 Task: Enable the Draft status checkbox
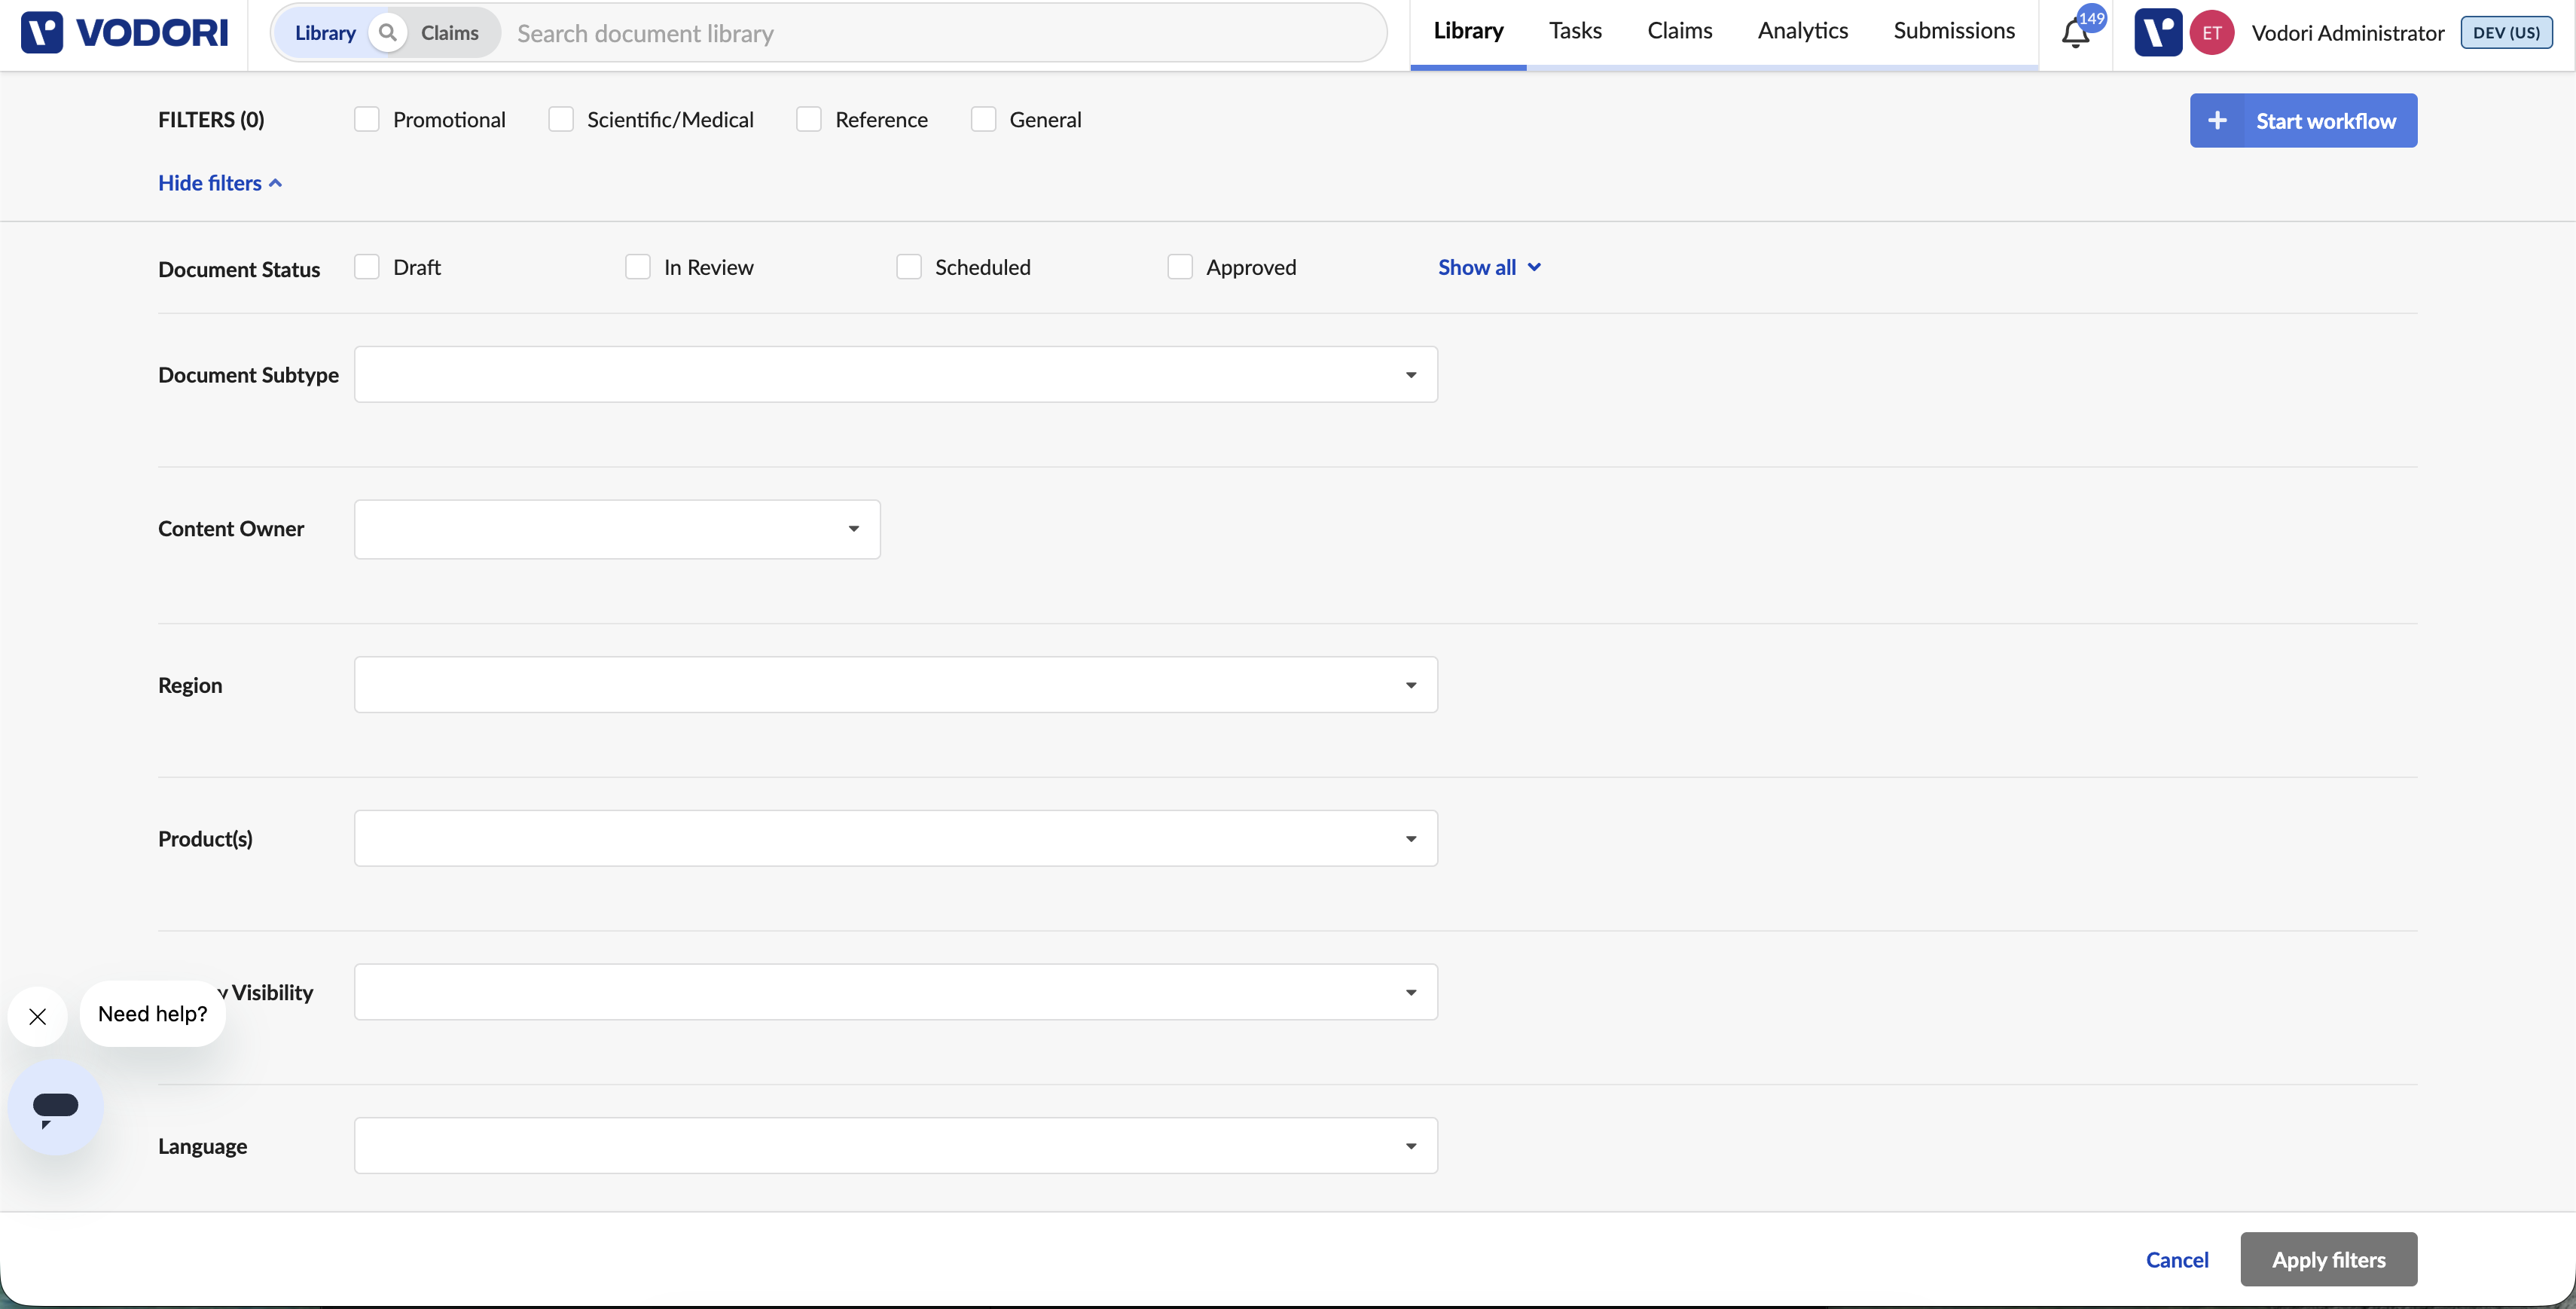coord(367,267)
